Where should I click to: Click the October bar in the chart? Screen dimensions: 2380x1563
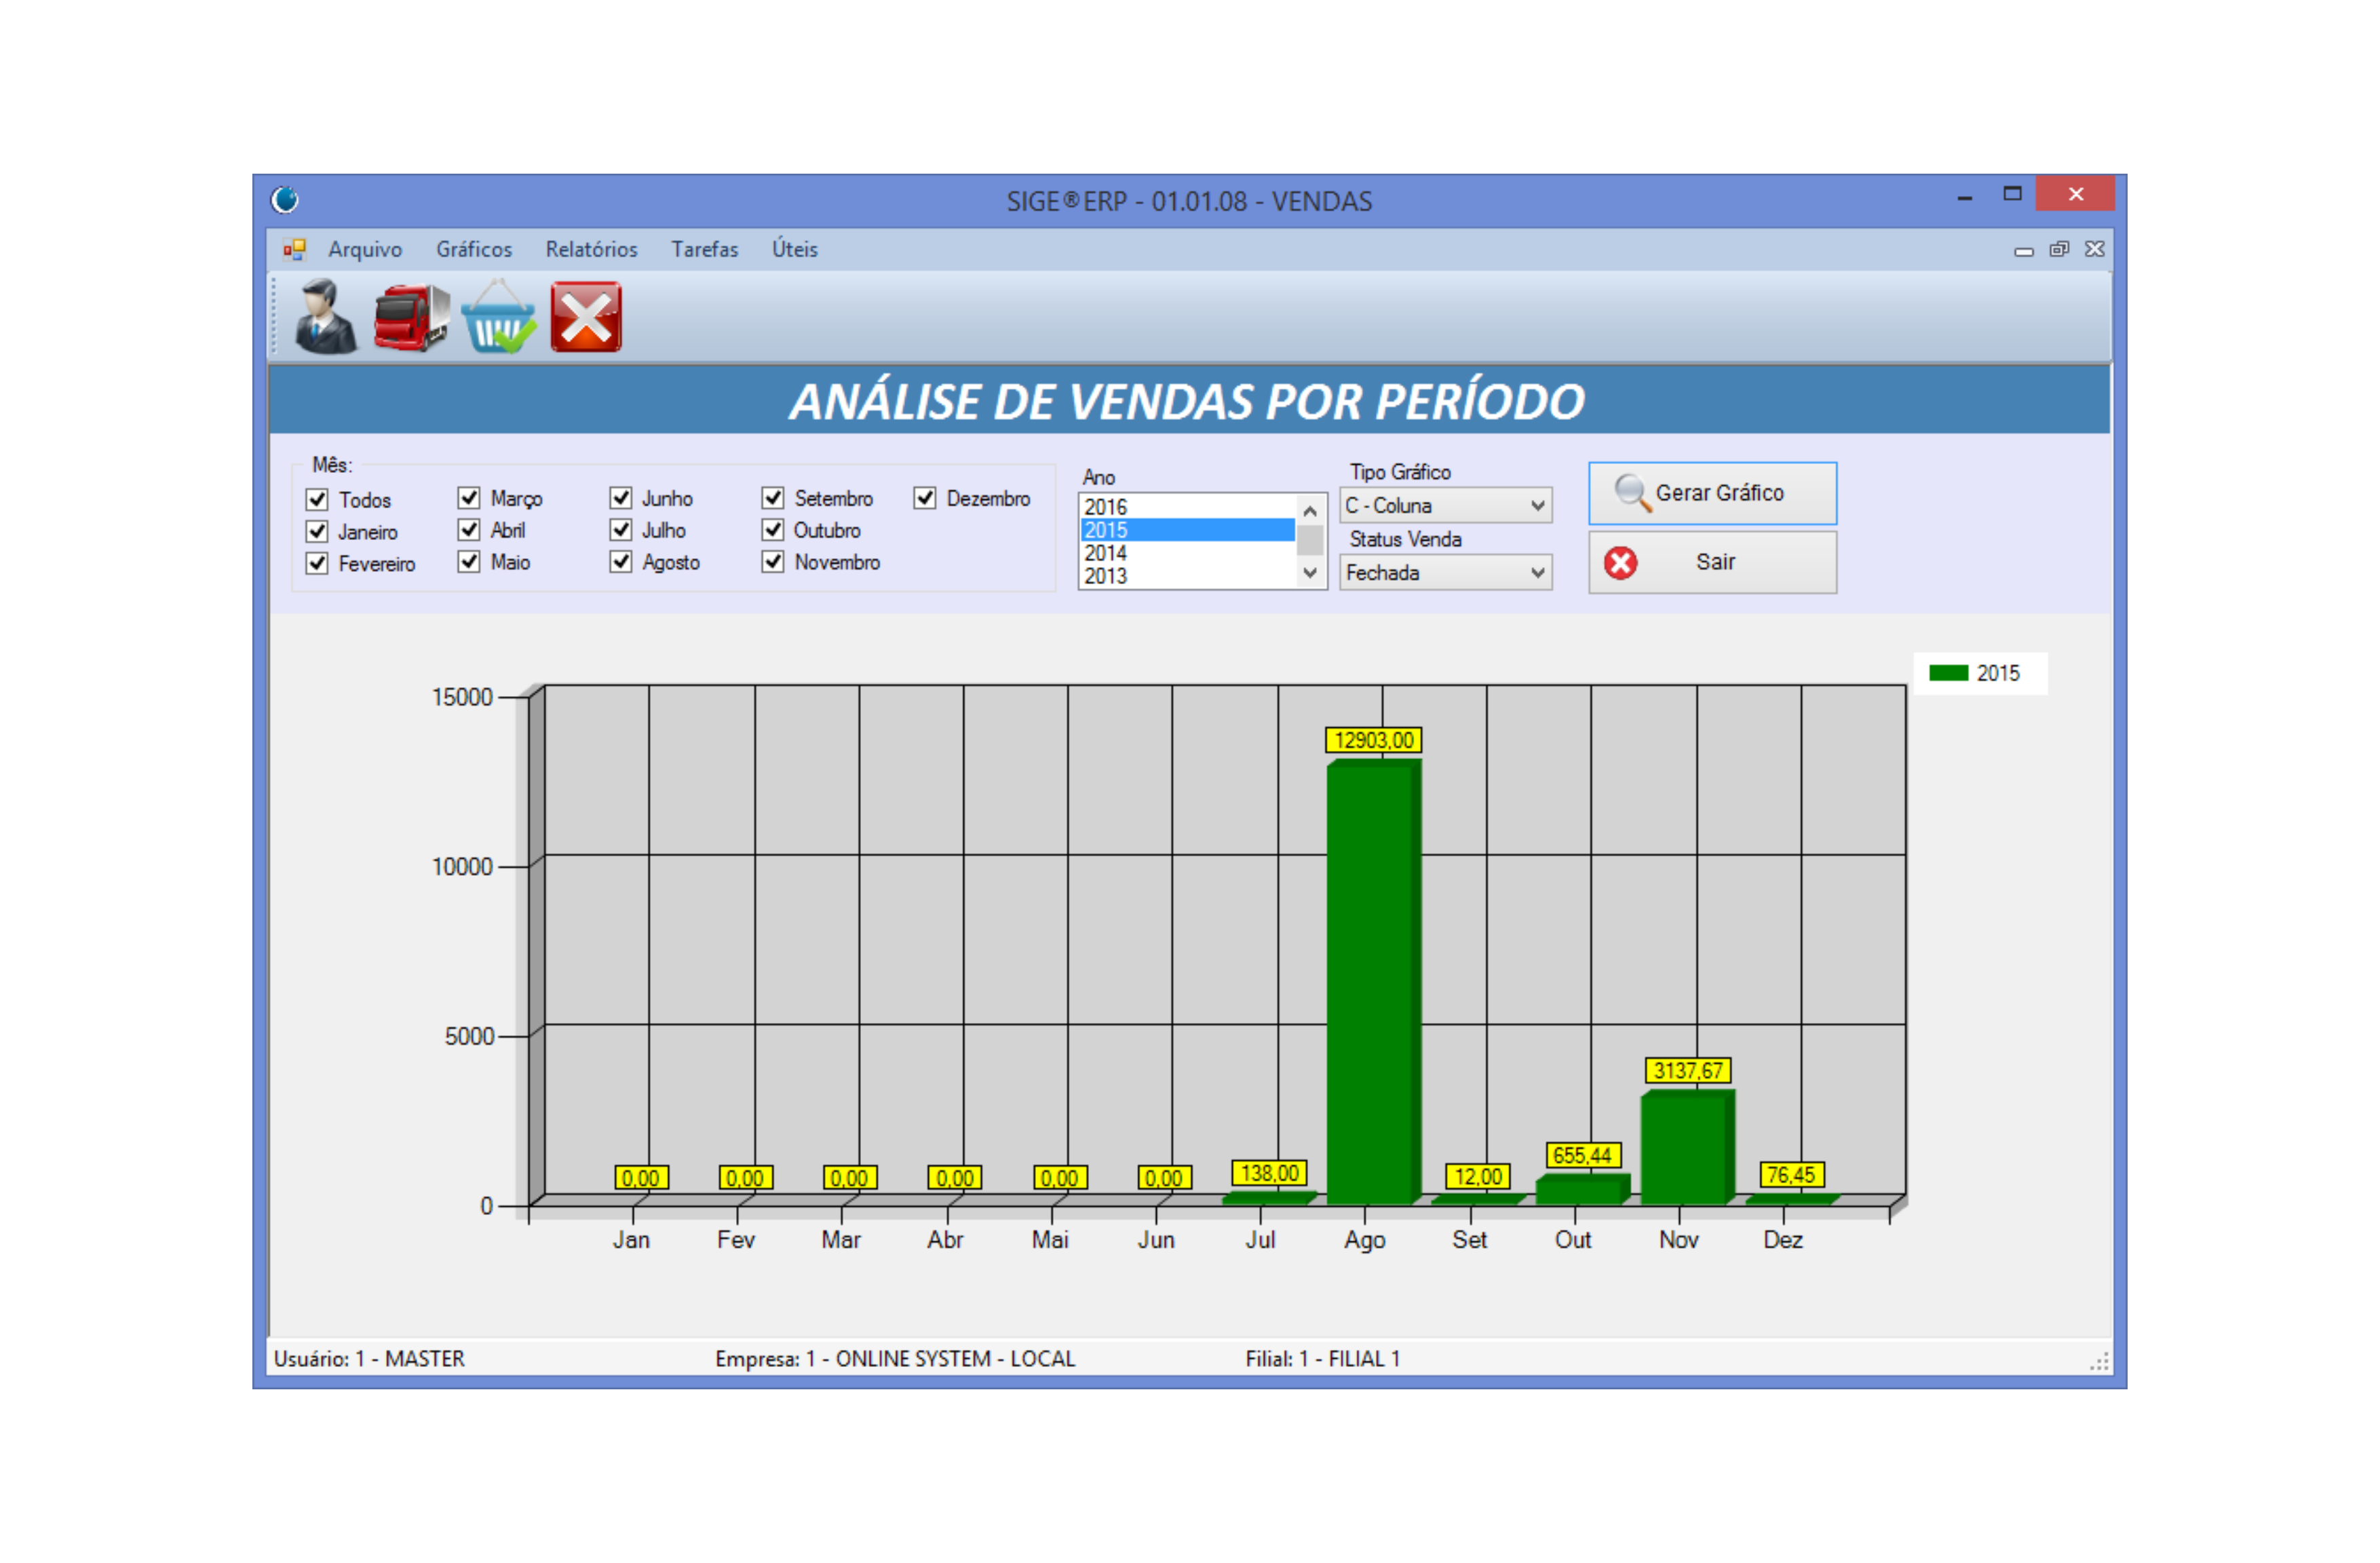pos(1583,1190)
